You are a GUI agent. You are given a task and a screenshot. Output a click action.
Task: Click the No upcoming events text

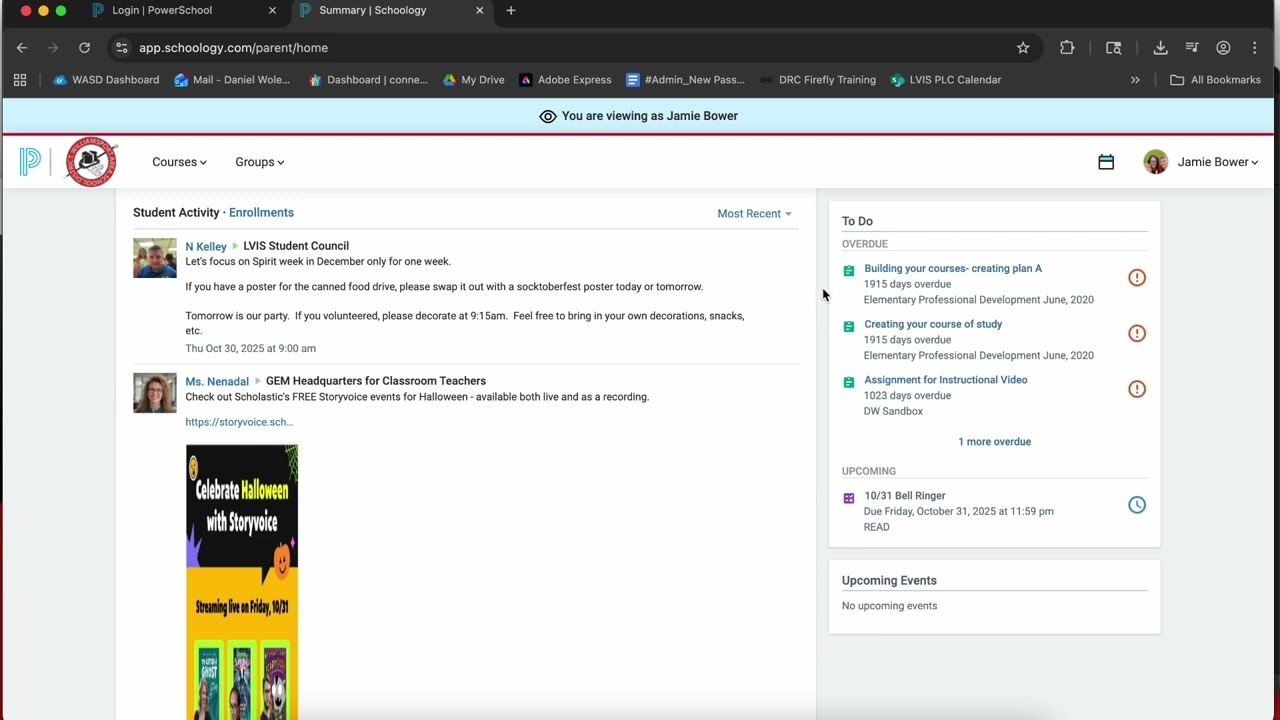(890, 606)
